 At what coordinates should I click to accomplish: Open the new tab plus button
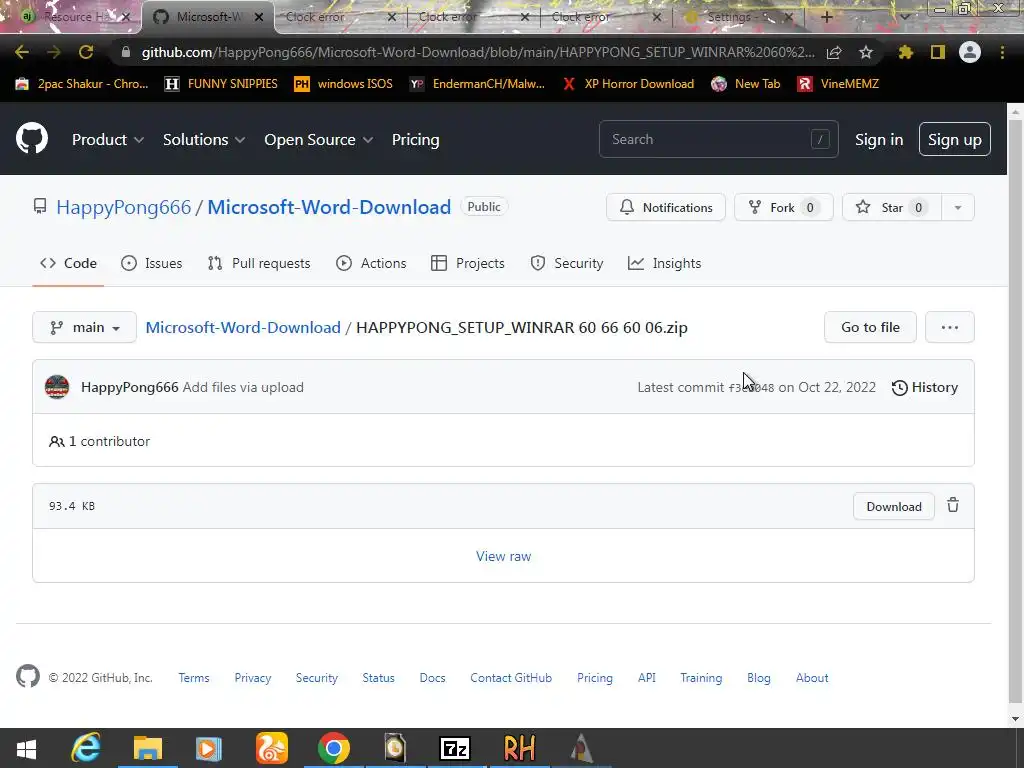point(827,17)
